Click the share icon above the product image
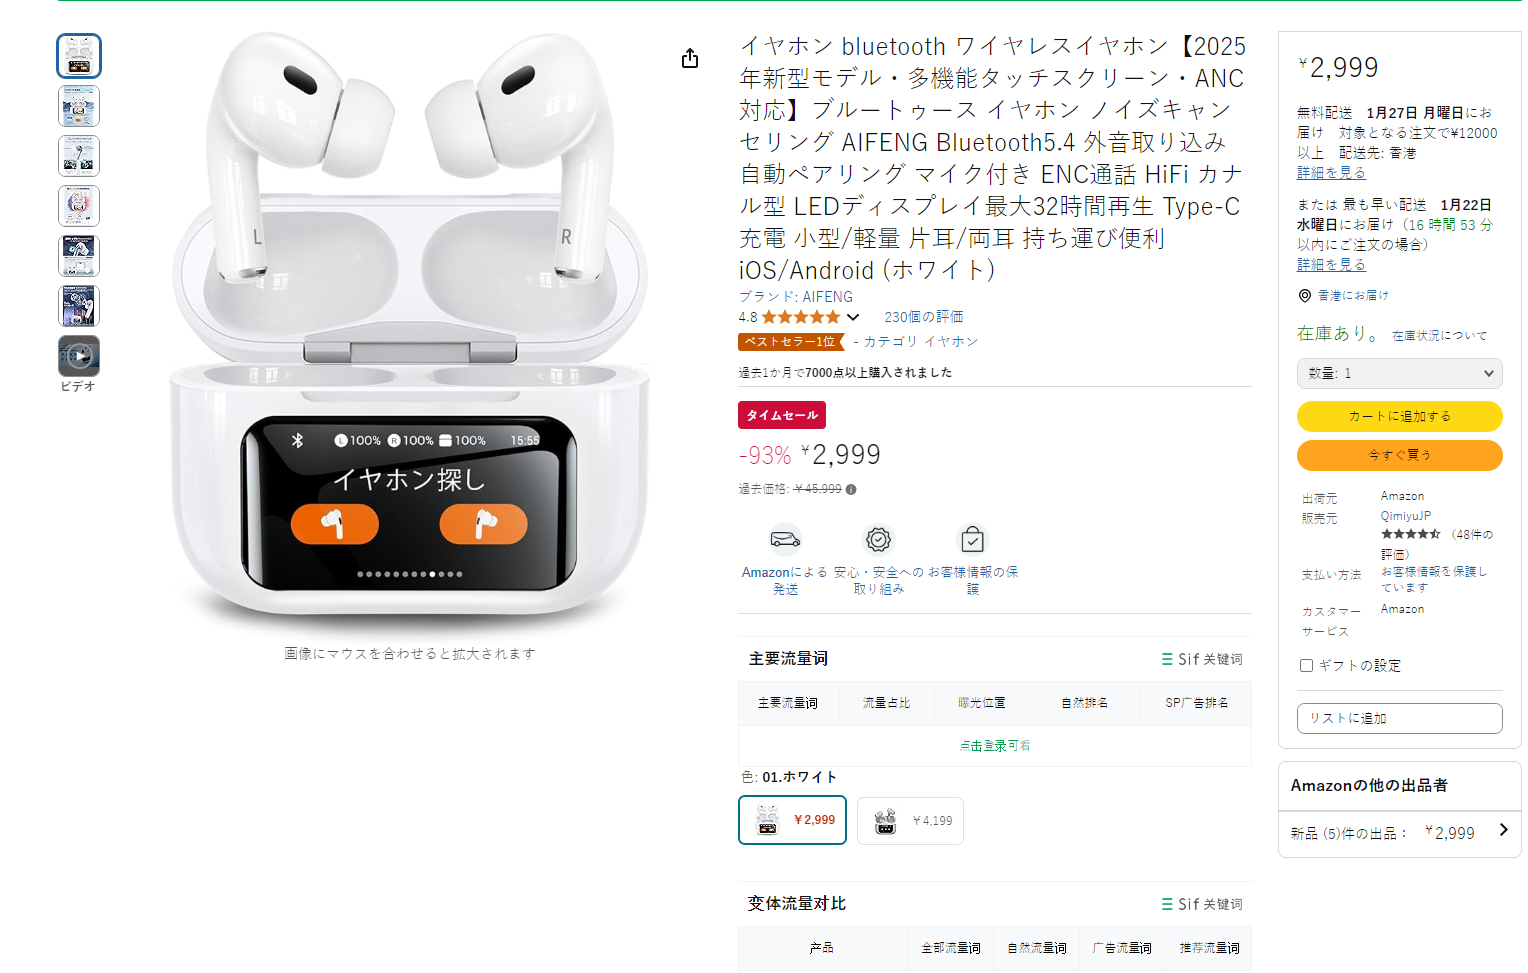 (690, 59)
